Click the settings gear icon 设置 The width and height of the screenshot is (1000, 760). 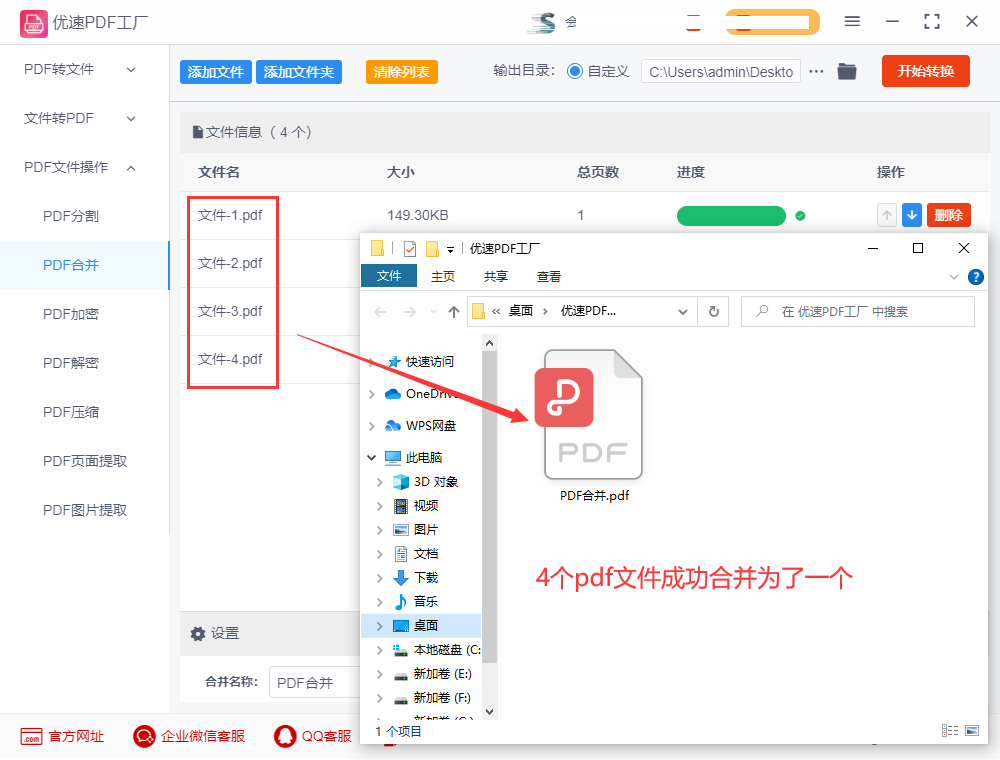[x=198, y=634]
